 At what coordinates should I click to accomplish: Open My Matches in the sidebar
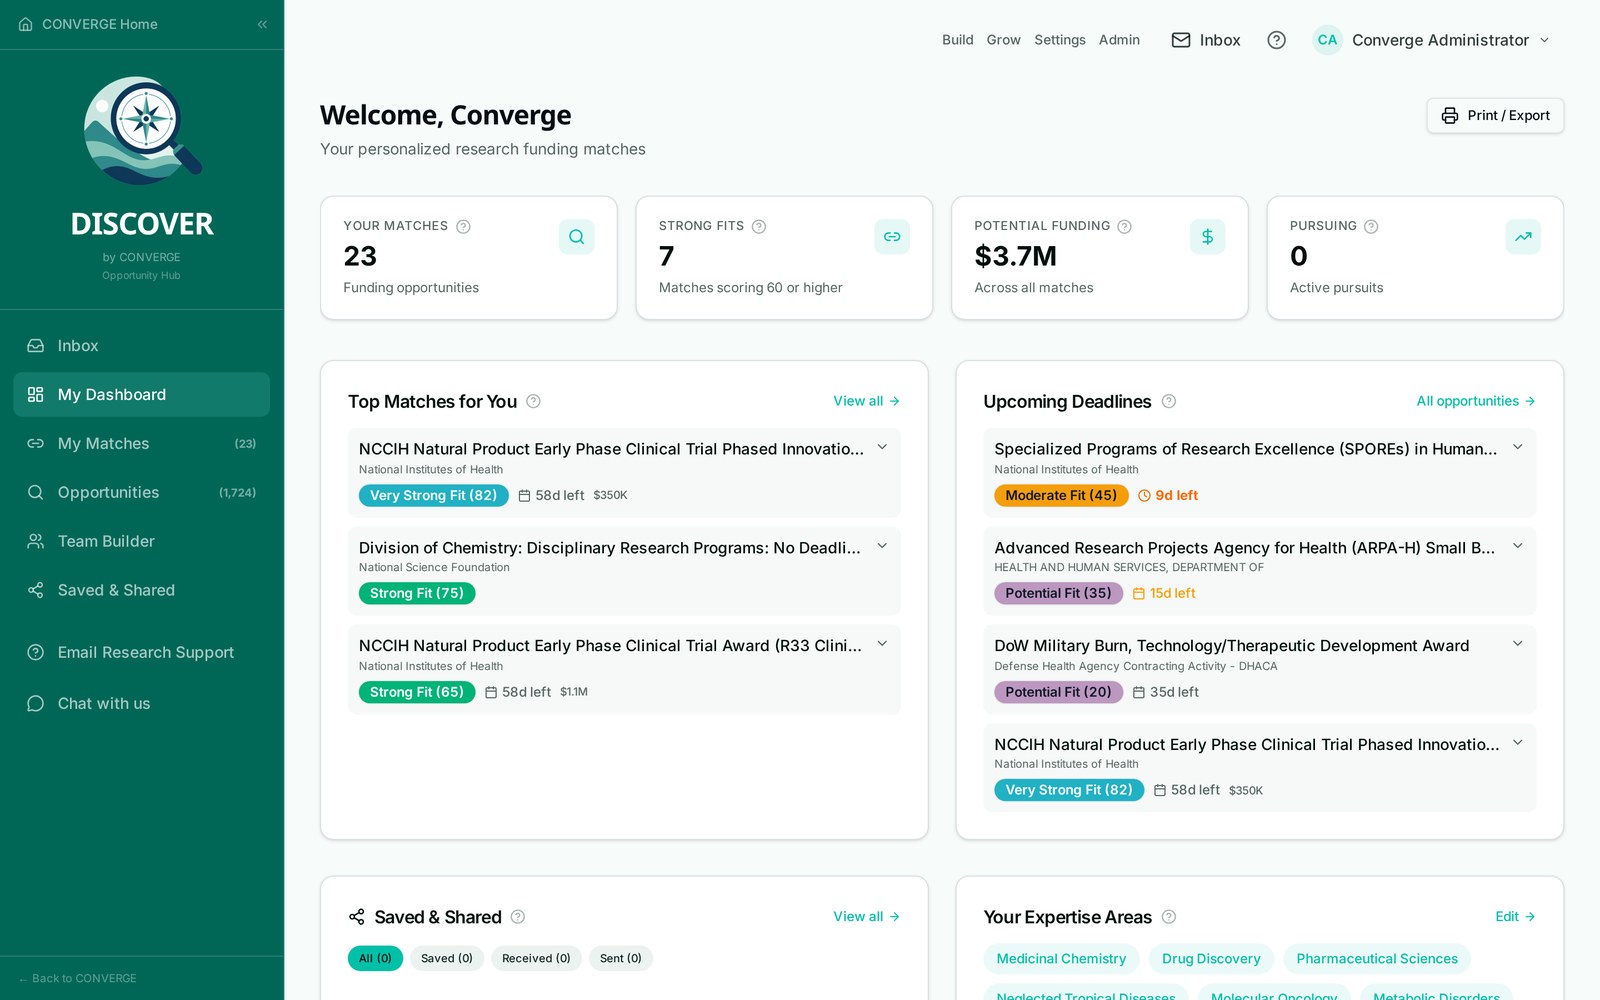point(141,444)
